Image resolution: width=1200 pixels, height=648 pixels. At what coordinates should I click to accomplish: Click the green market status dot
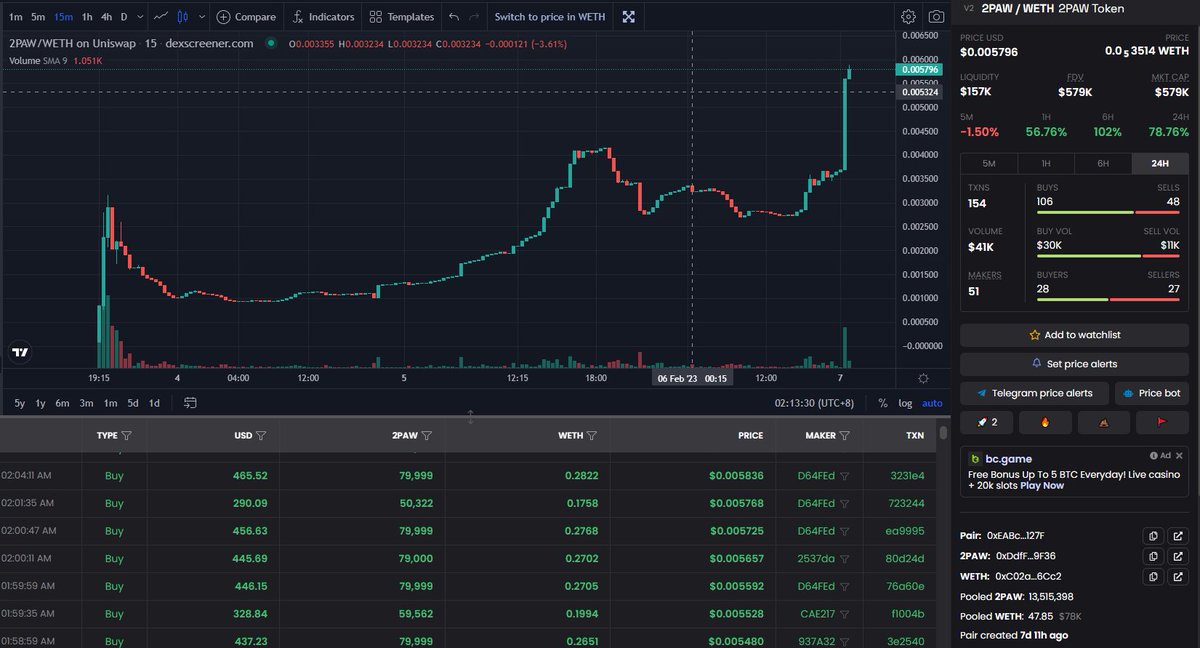[x=270, y=43]
